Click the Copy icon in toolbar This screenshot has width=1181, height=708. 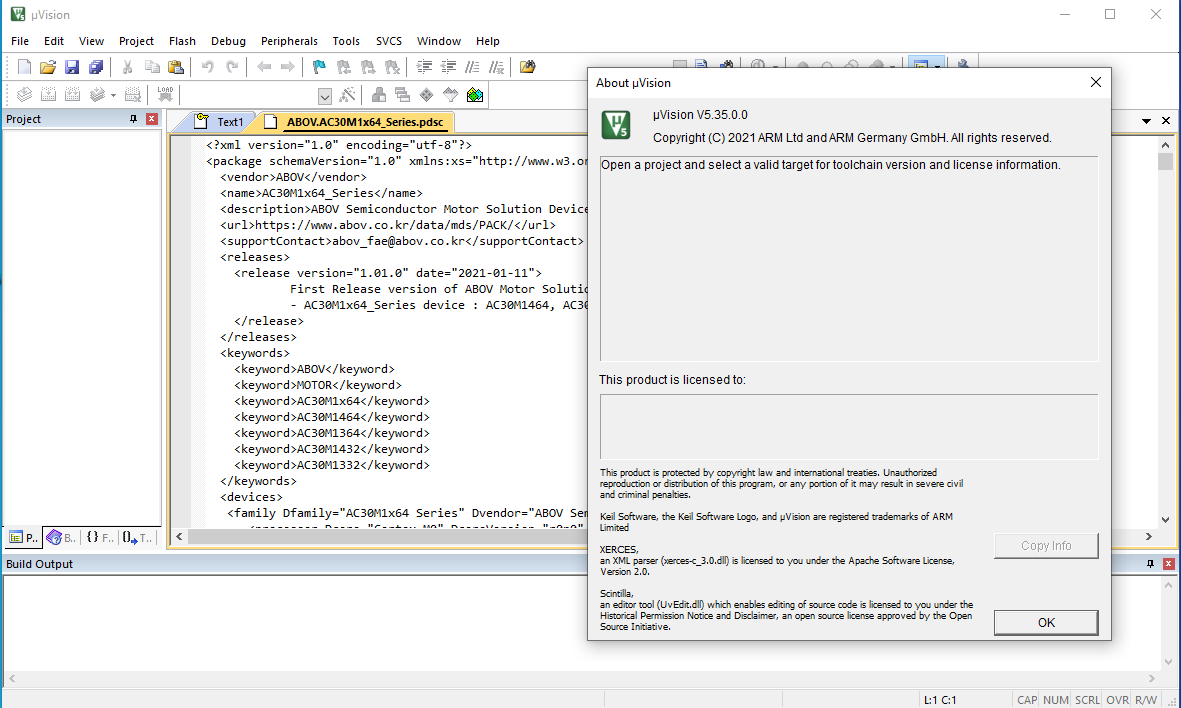coord(151,67)
